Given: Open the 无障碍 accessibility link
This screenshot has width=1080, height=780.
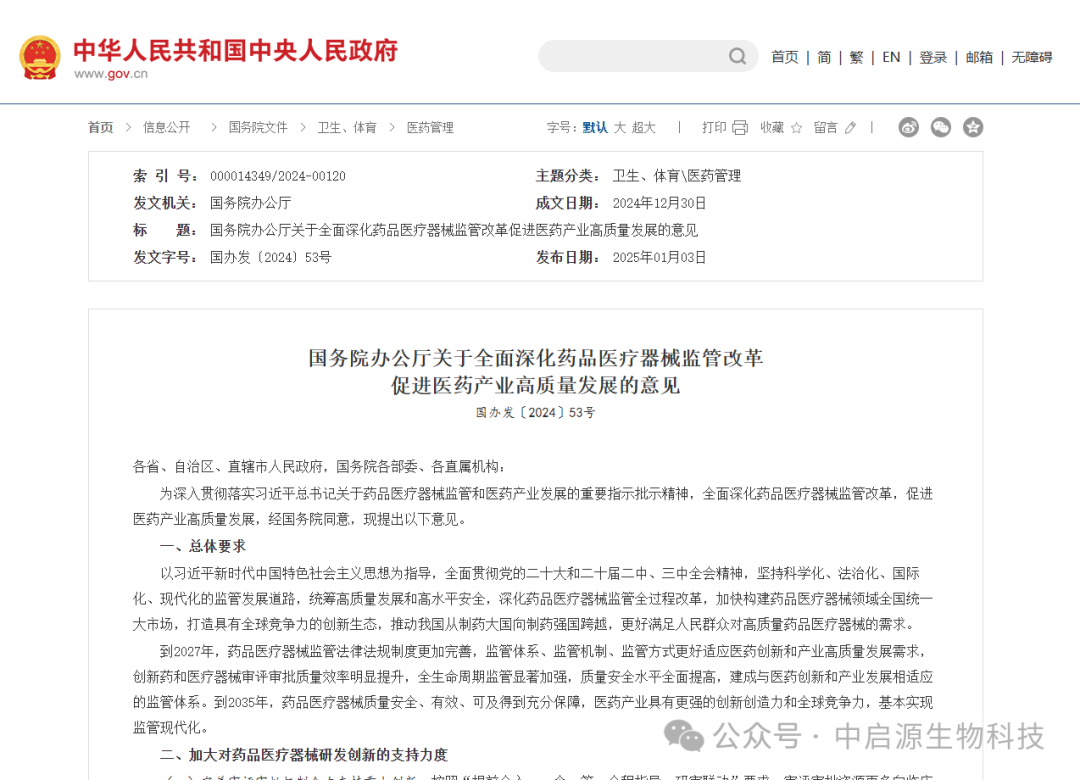Looking at the screenshot, I should pyautogui.click(x=1031, y=57).
